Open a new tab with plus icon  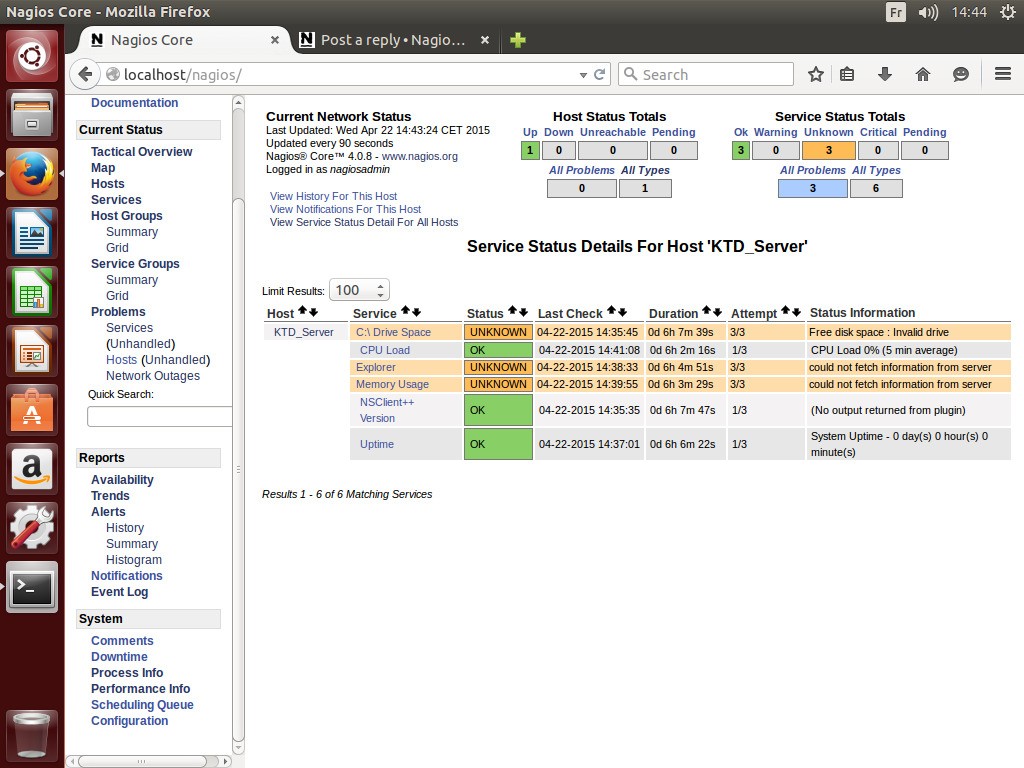pos(517,40)
